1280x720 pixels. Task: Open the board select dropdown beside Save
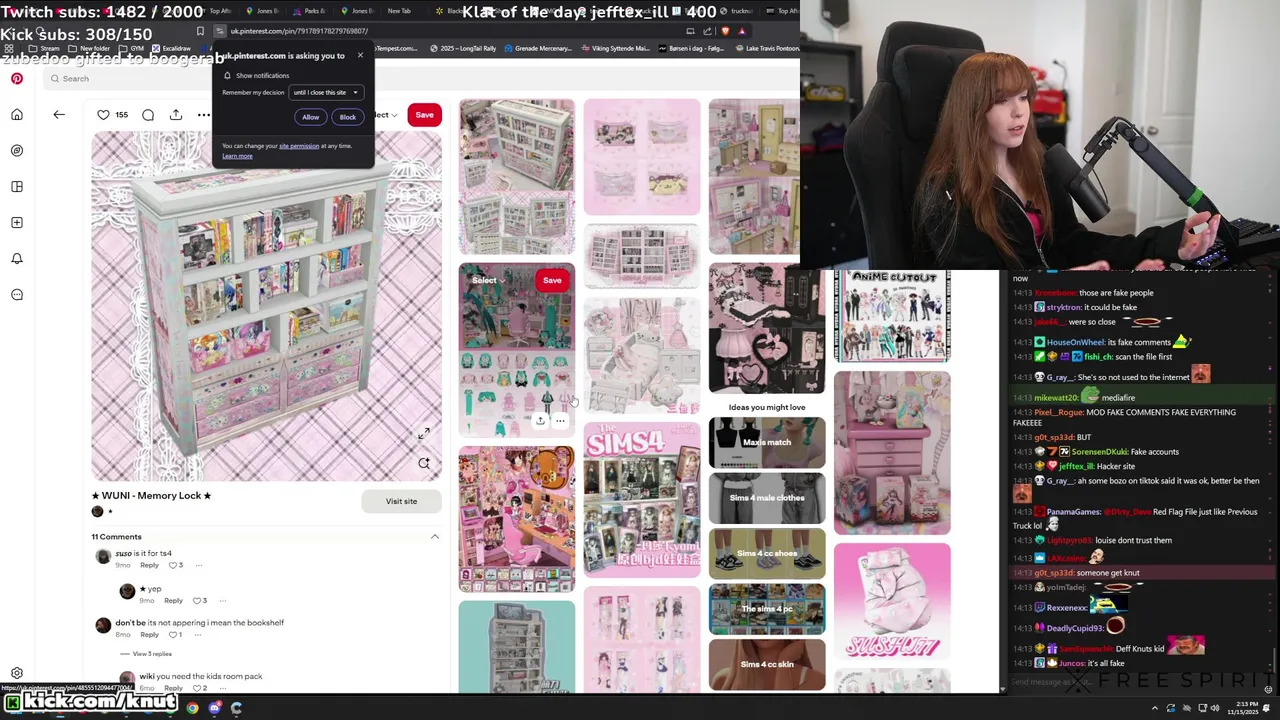pyautogui.click(x=384, y=115)
